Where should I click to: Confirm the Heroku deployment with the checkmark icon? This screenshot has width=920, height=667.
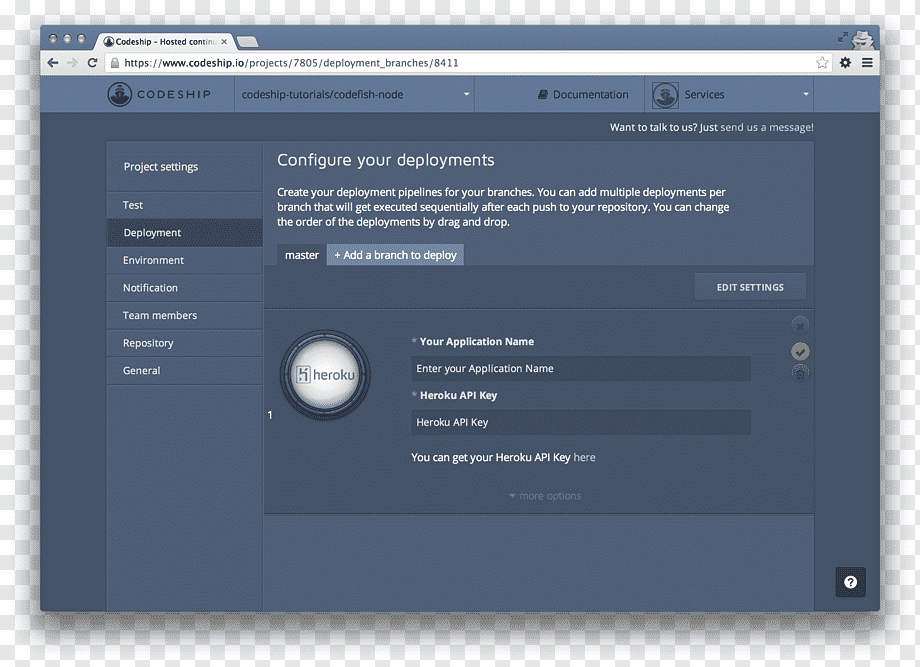pos(800,351)
